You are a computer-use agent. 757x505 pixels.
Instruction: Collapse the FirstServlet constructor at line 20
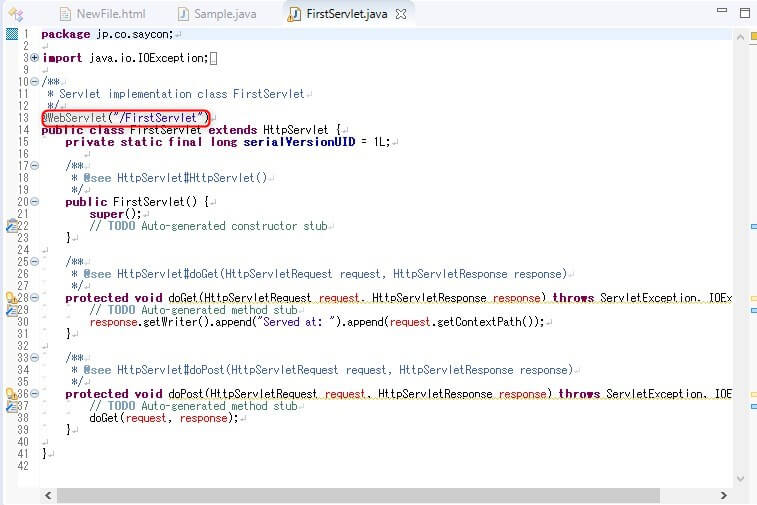34,202
